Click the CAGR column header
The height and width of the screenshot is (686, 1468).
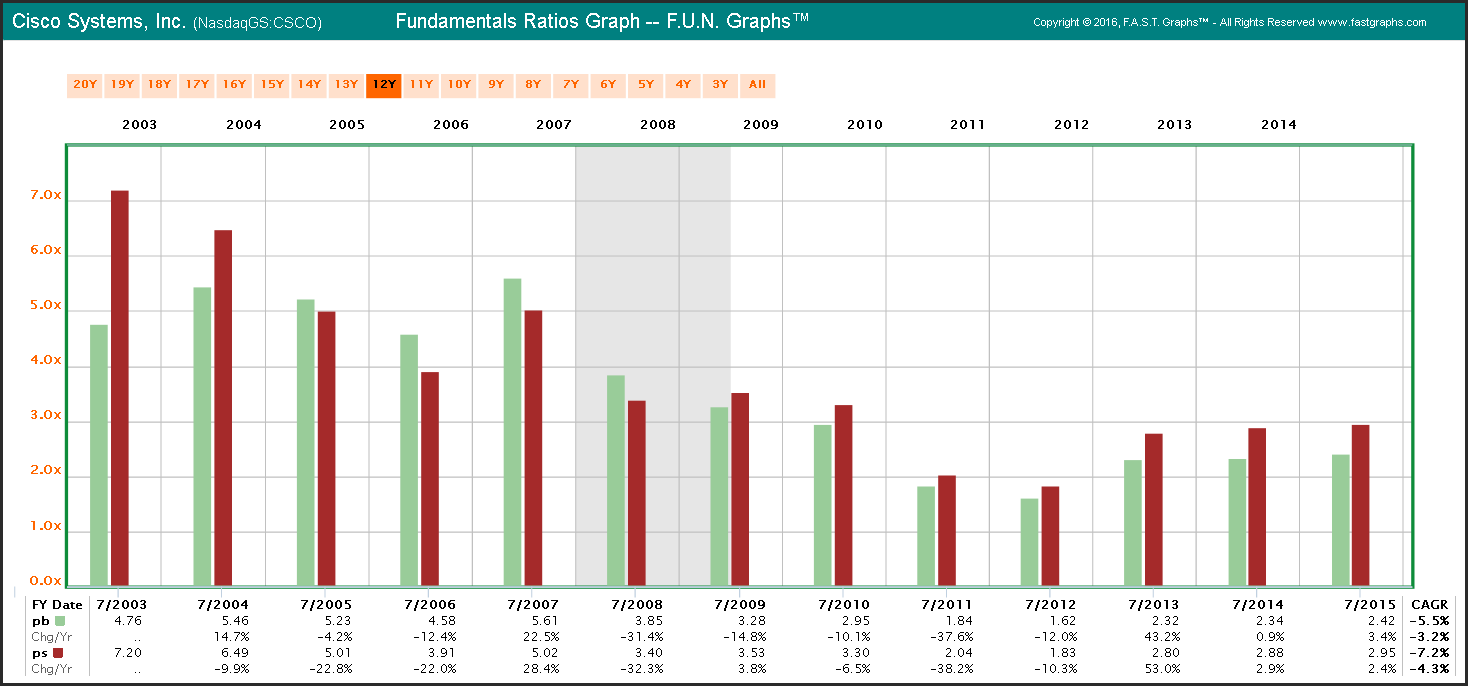[1427, 604]
